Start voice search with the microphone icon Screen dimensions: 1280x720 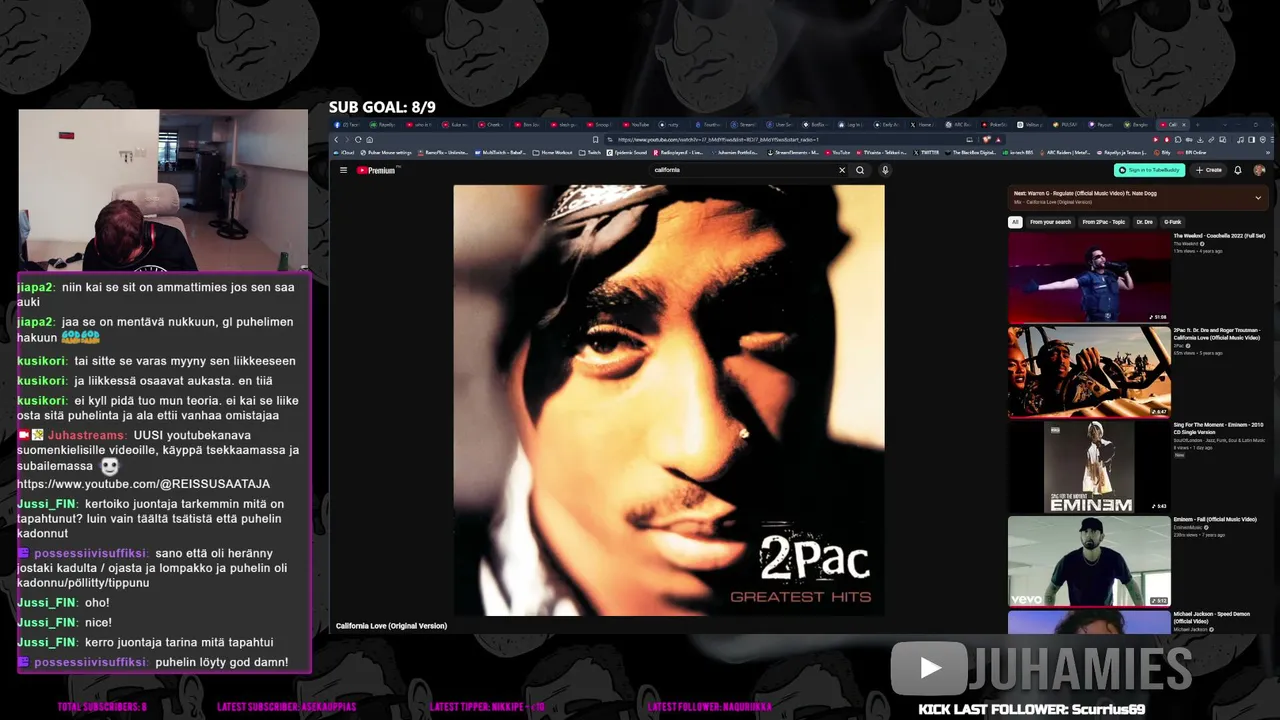[885, 170]
